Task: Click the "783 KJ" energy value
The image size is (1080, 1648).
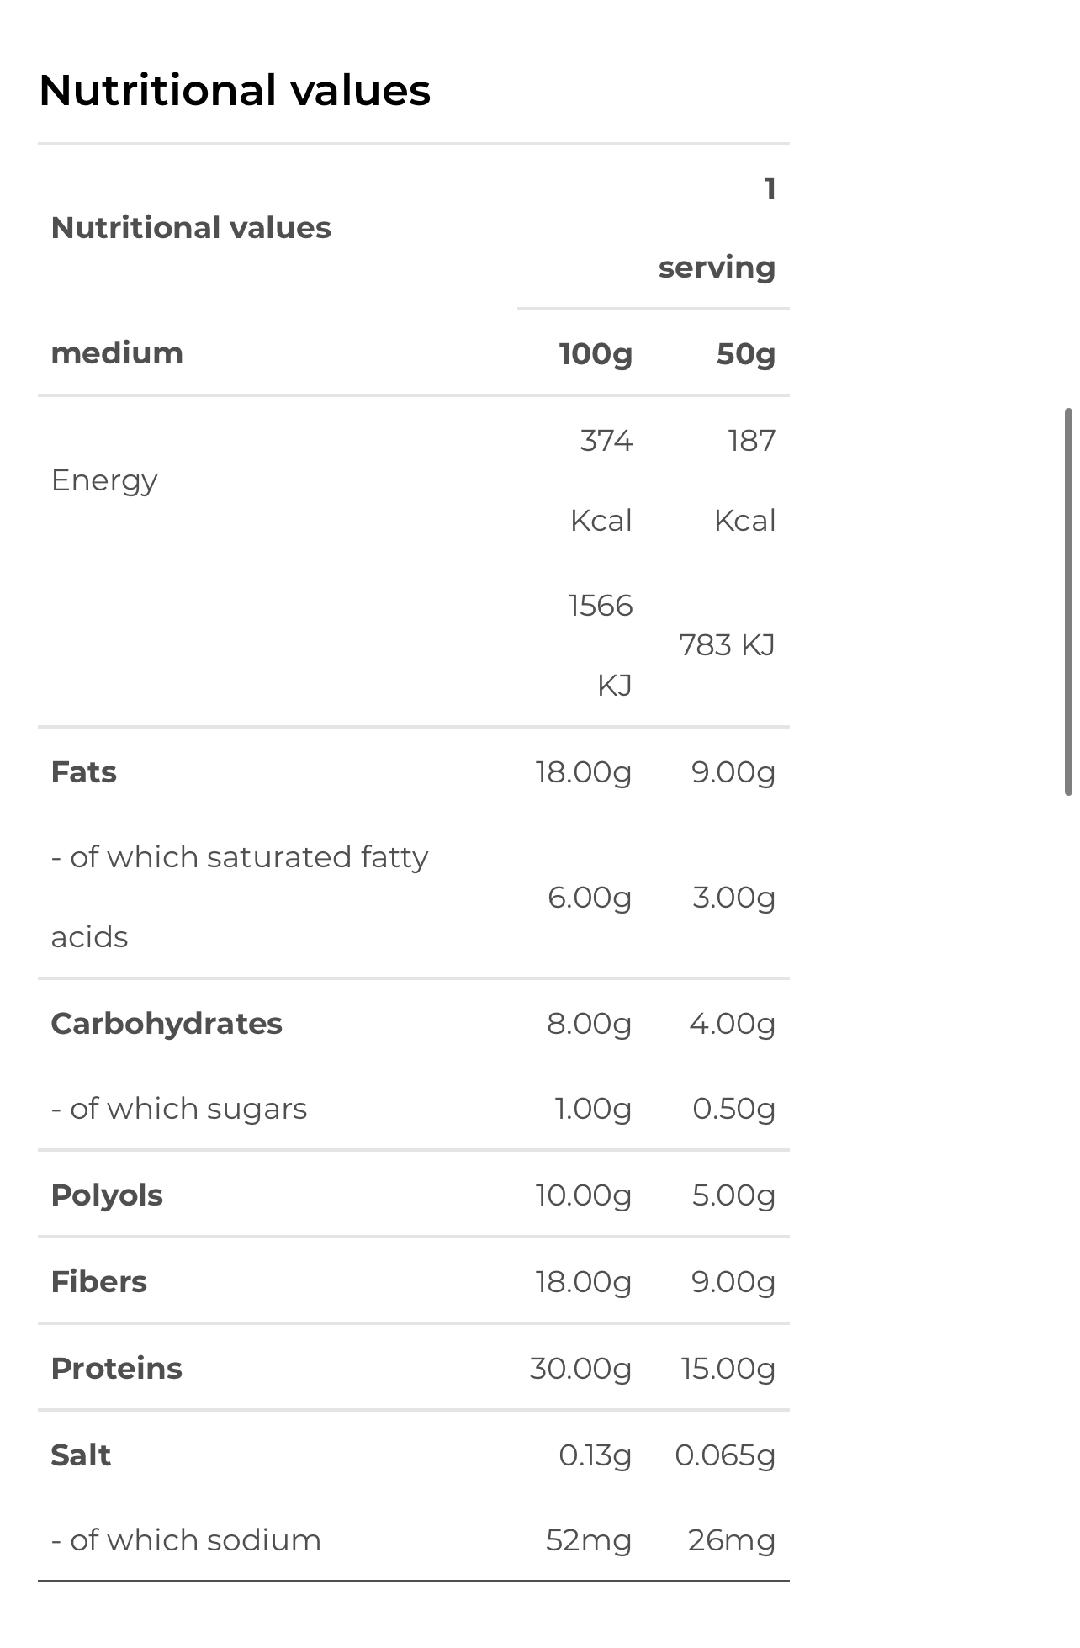Action: click(727, 645)
